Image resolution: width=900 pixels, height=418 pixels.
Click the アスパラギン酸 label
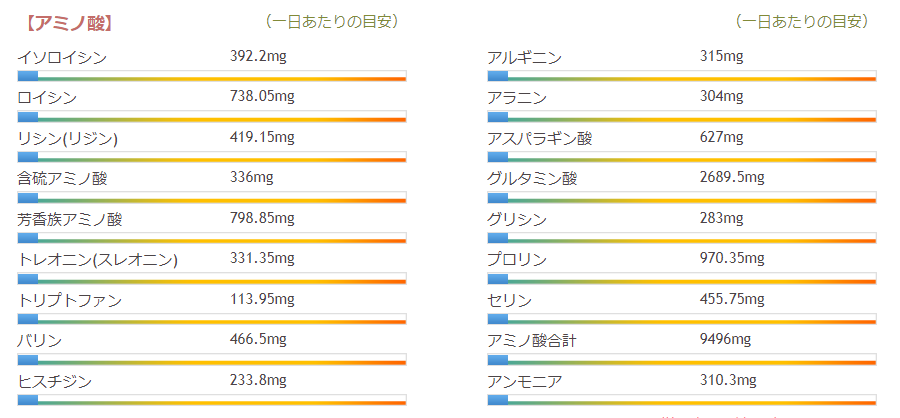coord(540,138)
